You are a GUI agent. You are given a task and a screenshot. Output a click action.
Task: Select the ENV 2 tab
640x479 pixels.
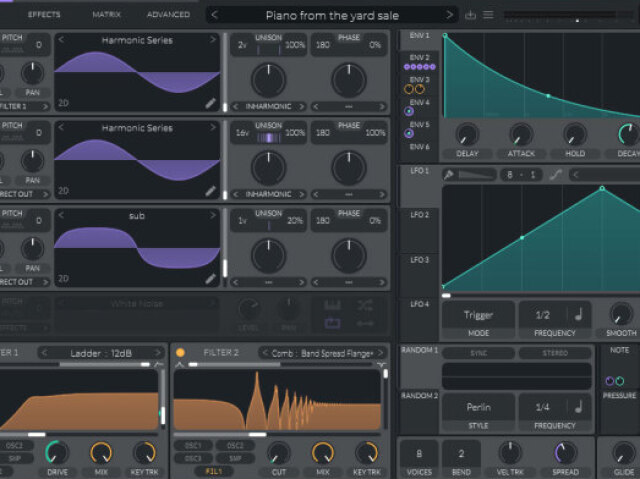[419, 62]
